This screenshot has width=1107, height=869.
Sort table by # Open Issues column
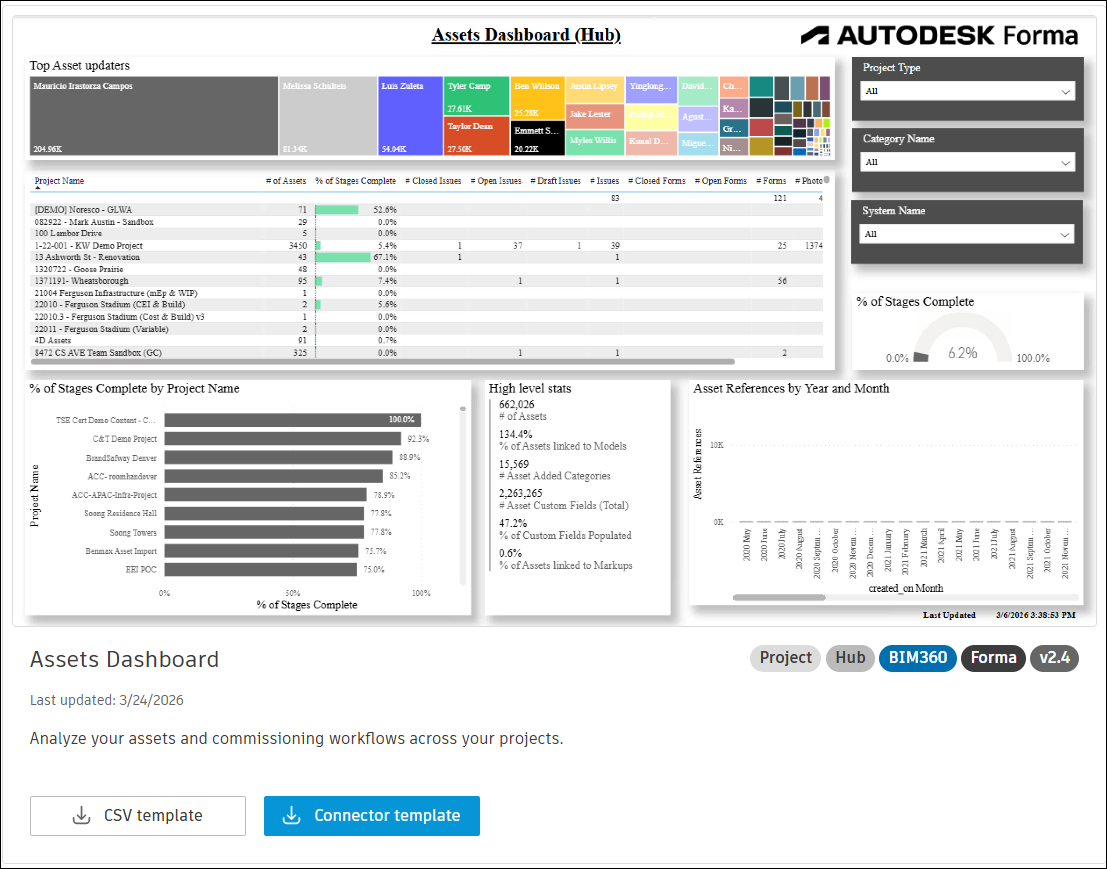pos(496,181)
